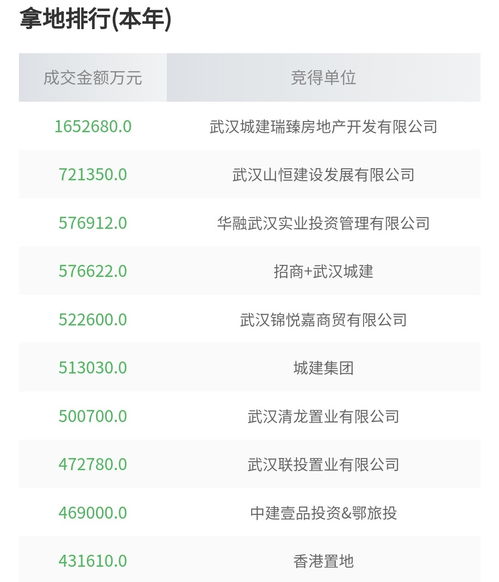Select 中建壹品投资&鄂旅投 company name
This screenshot has width=499, height=582.
click(x=323, y=513)
